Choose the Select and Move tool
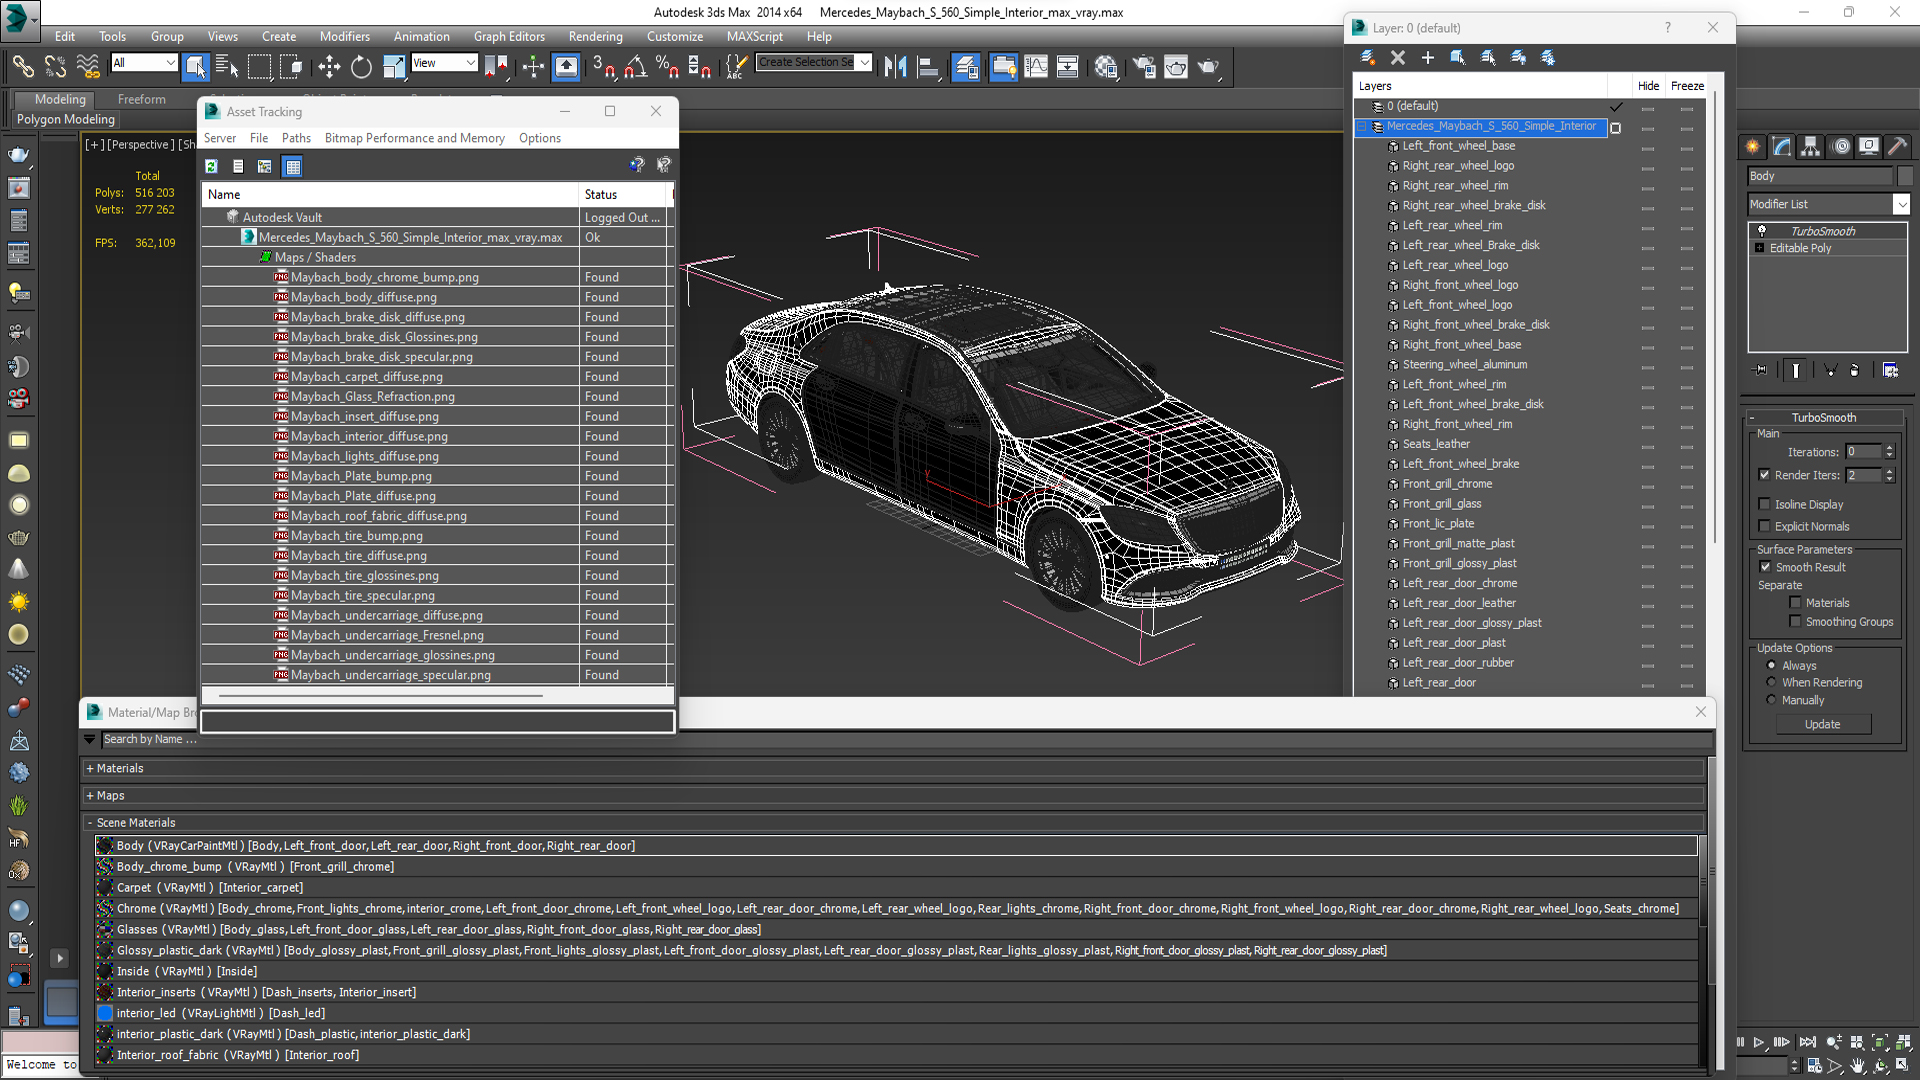This screenshot has height=1080, width=1920. tap(329, 67)
